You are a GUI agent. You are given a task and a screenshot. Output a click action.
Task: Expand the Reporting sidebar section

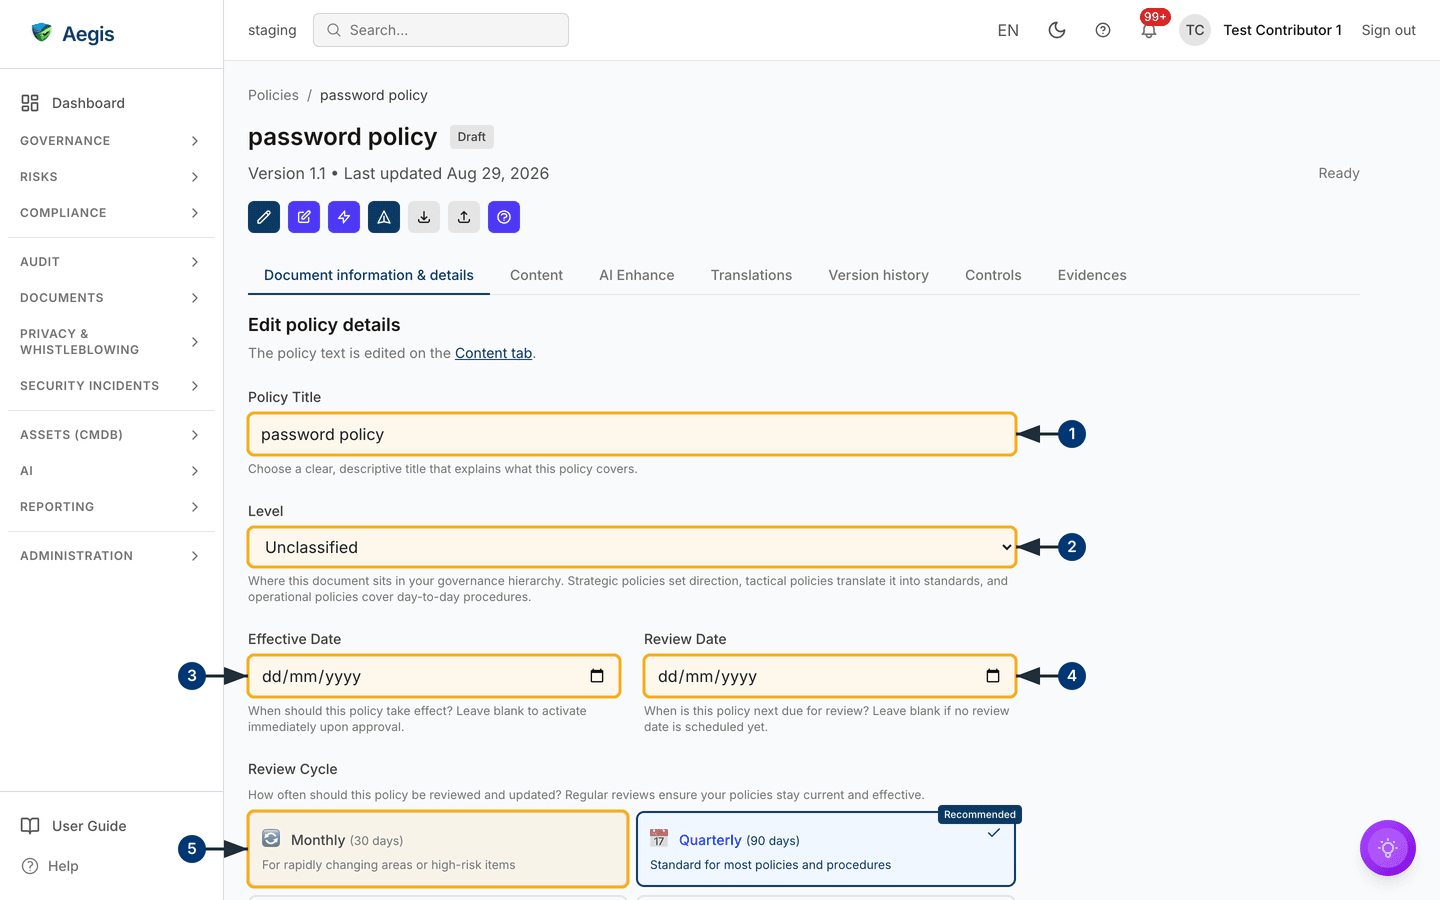click(111, 507)
